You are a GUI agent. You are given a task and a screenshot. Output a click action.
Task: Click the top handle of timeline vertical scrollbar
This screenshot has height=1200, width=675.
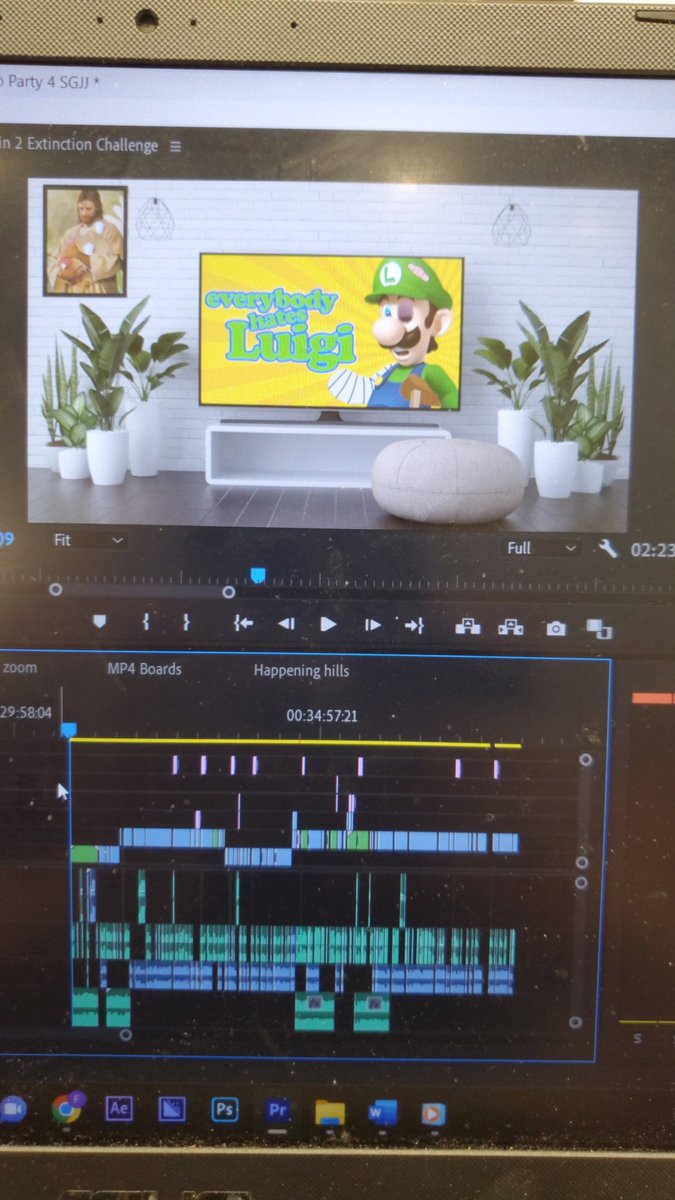click(585, 760)
